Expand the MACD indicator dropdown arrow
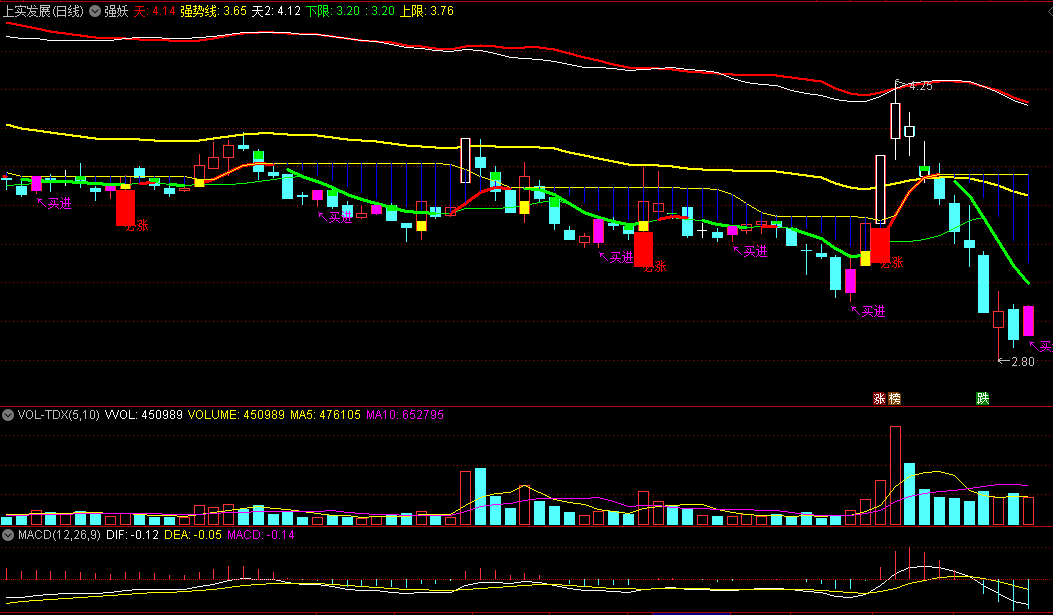Screen dimensions: 1053x615 click(8, 535)
